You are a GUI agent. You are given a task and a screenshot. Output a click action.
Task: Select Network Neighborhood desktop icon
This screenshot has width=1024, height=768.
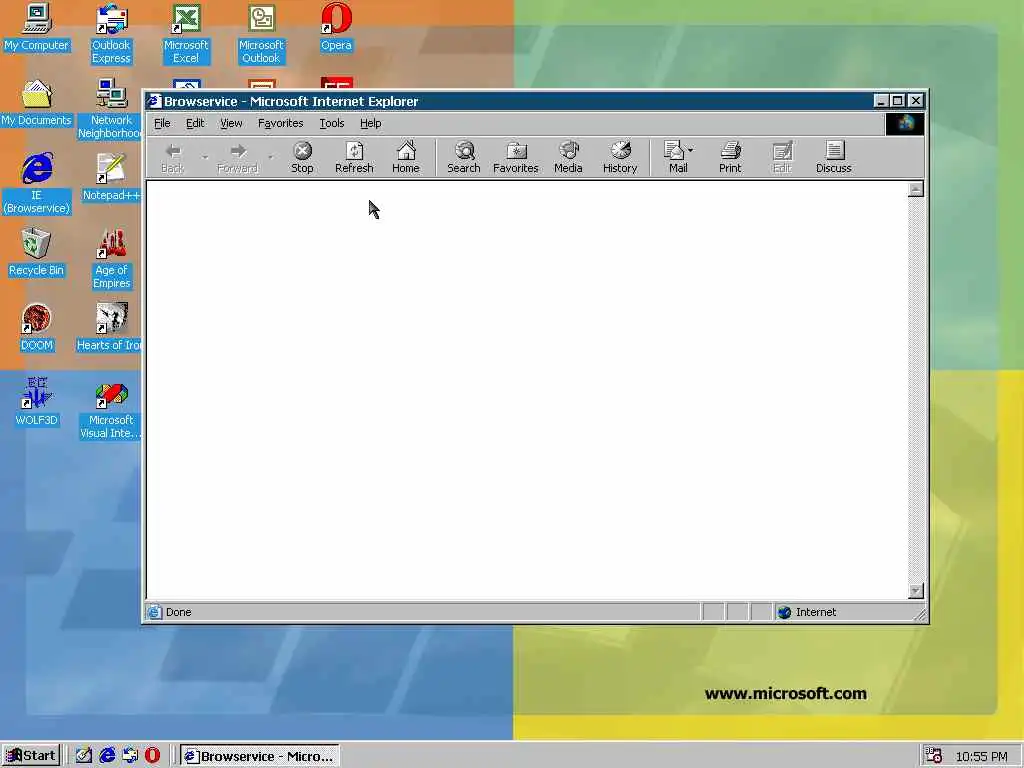(111, 110)
